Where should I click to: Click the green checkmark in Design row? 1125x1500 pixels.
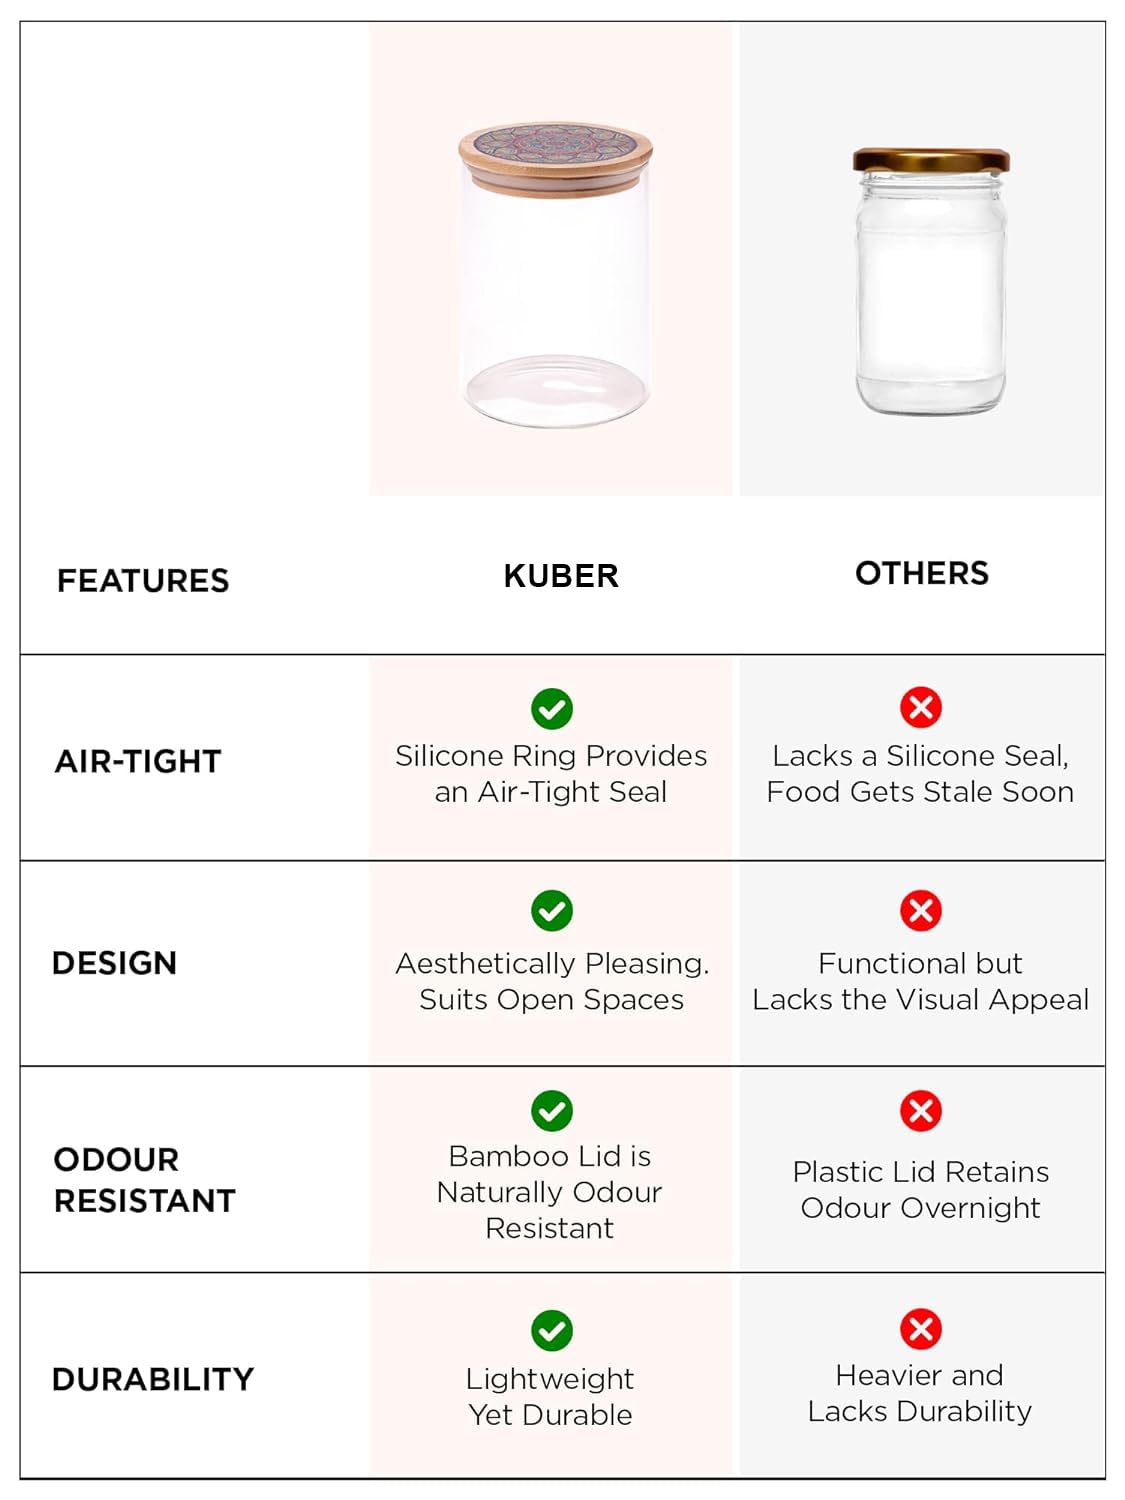[x=552, y=911]
